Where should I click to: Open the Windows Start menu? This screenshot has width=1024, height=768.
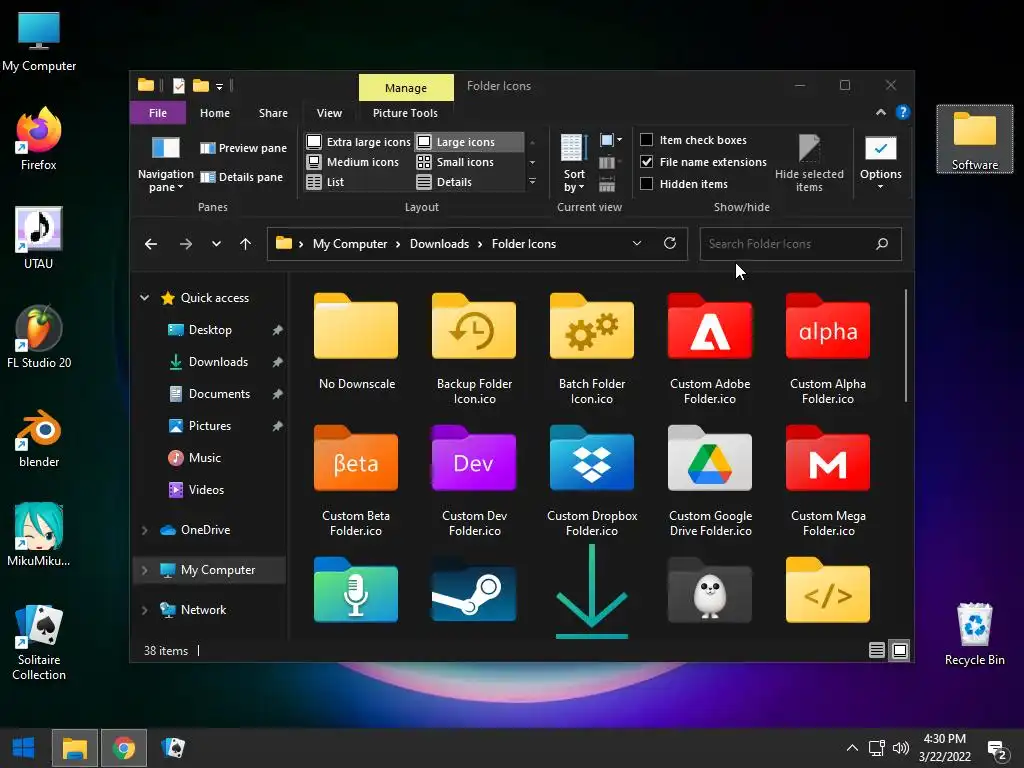coord(24,748)
